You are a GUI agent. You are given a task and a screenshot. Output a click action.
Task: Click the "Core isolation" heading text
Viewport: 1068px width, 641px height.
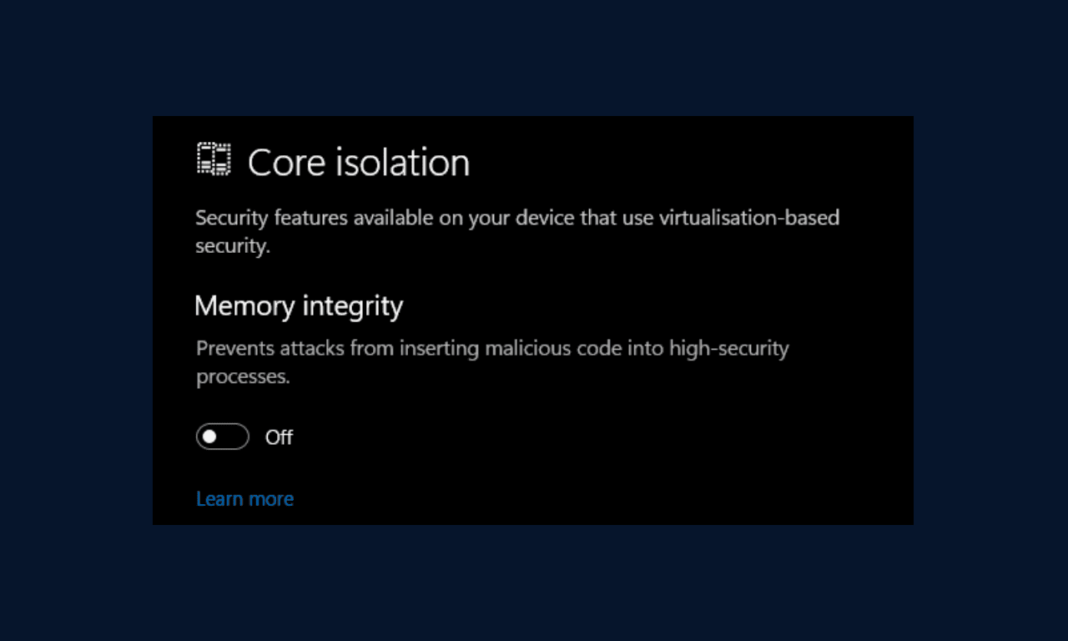click(358, 163)
